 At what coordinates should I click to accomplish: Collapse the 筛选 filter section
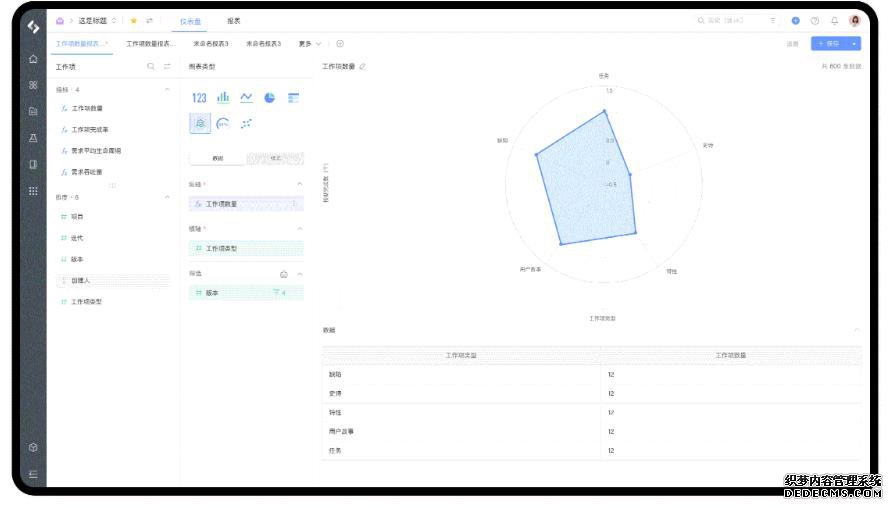click(300, 274)
